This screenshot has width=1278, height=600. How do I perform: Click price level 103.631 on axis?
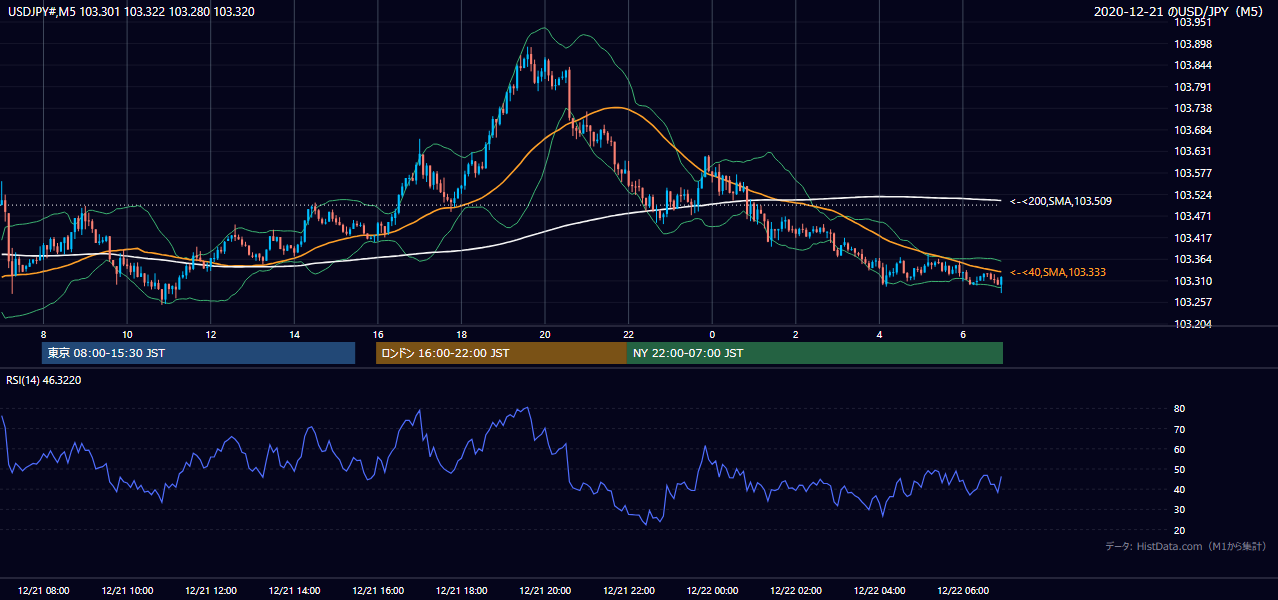pos(1193,151)
